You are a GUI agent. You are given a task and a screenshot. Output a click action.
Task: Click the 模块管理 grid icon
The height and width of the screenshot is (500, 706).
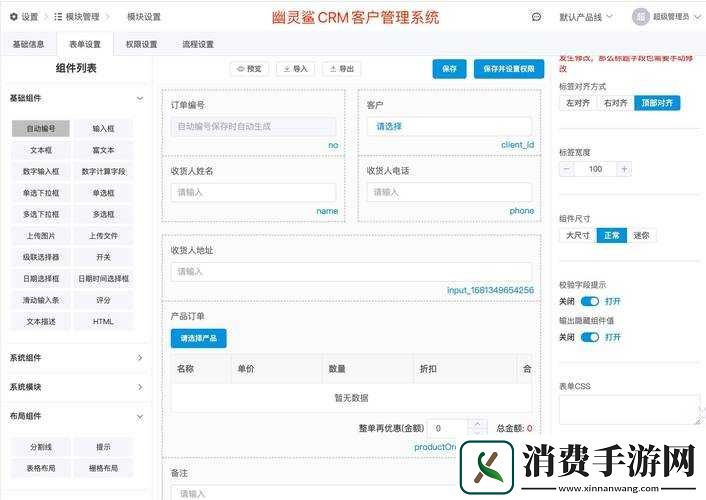(58, 17)
